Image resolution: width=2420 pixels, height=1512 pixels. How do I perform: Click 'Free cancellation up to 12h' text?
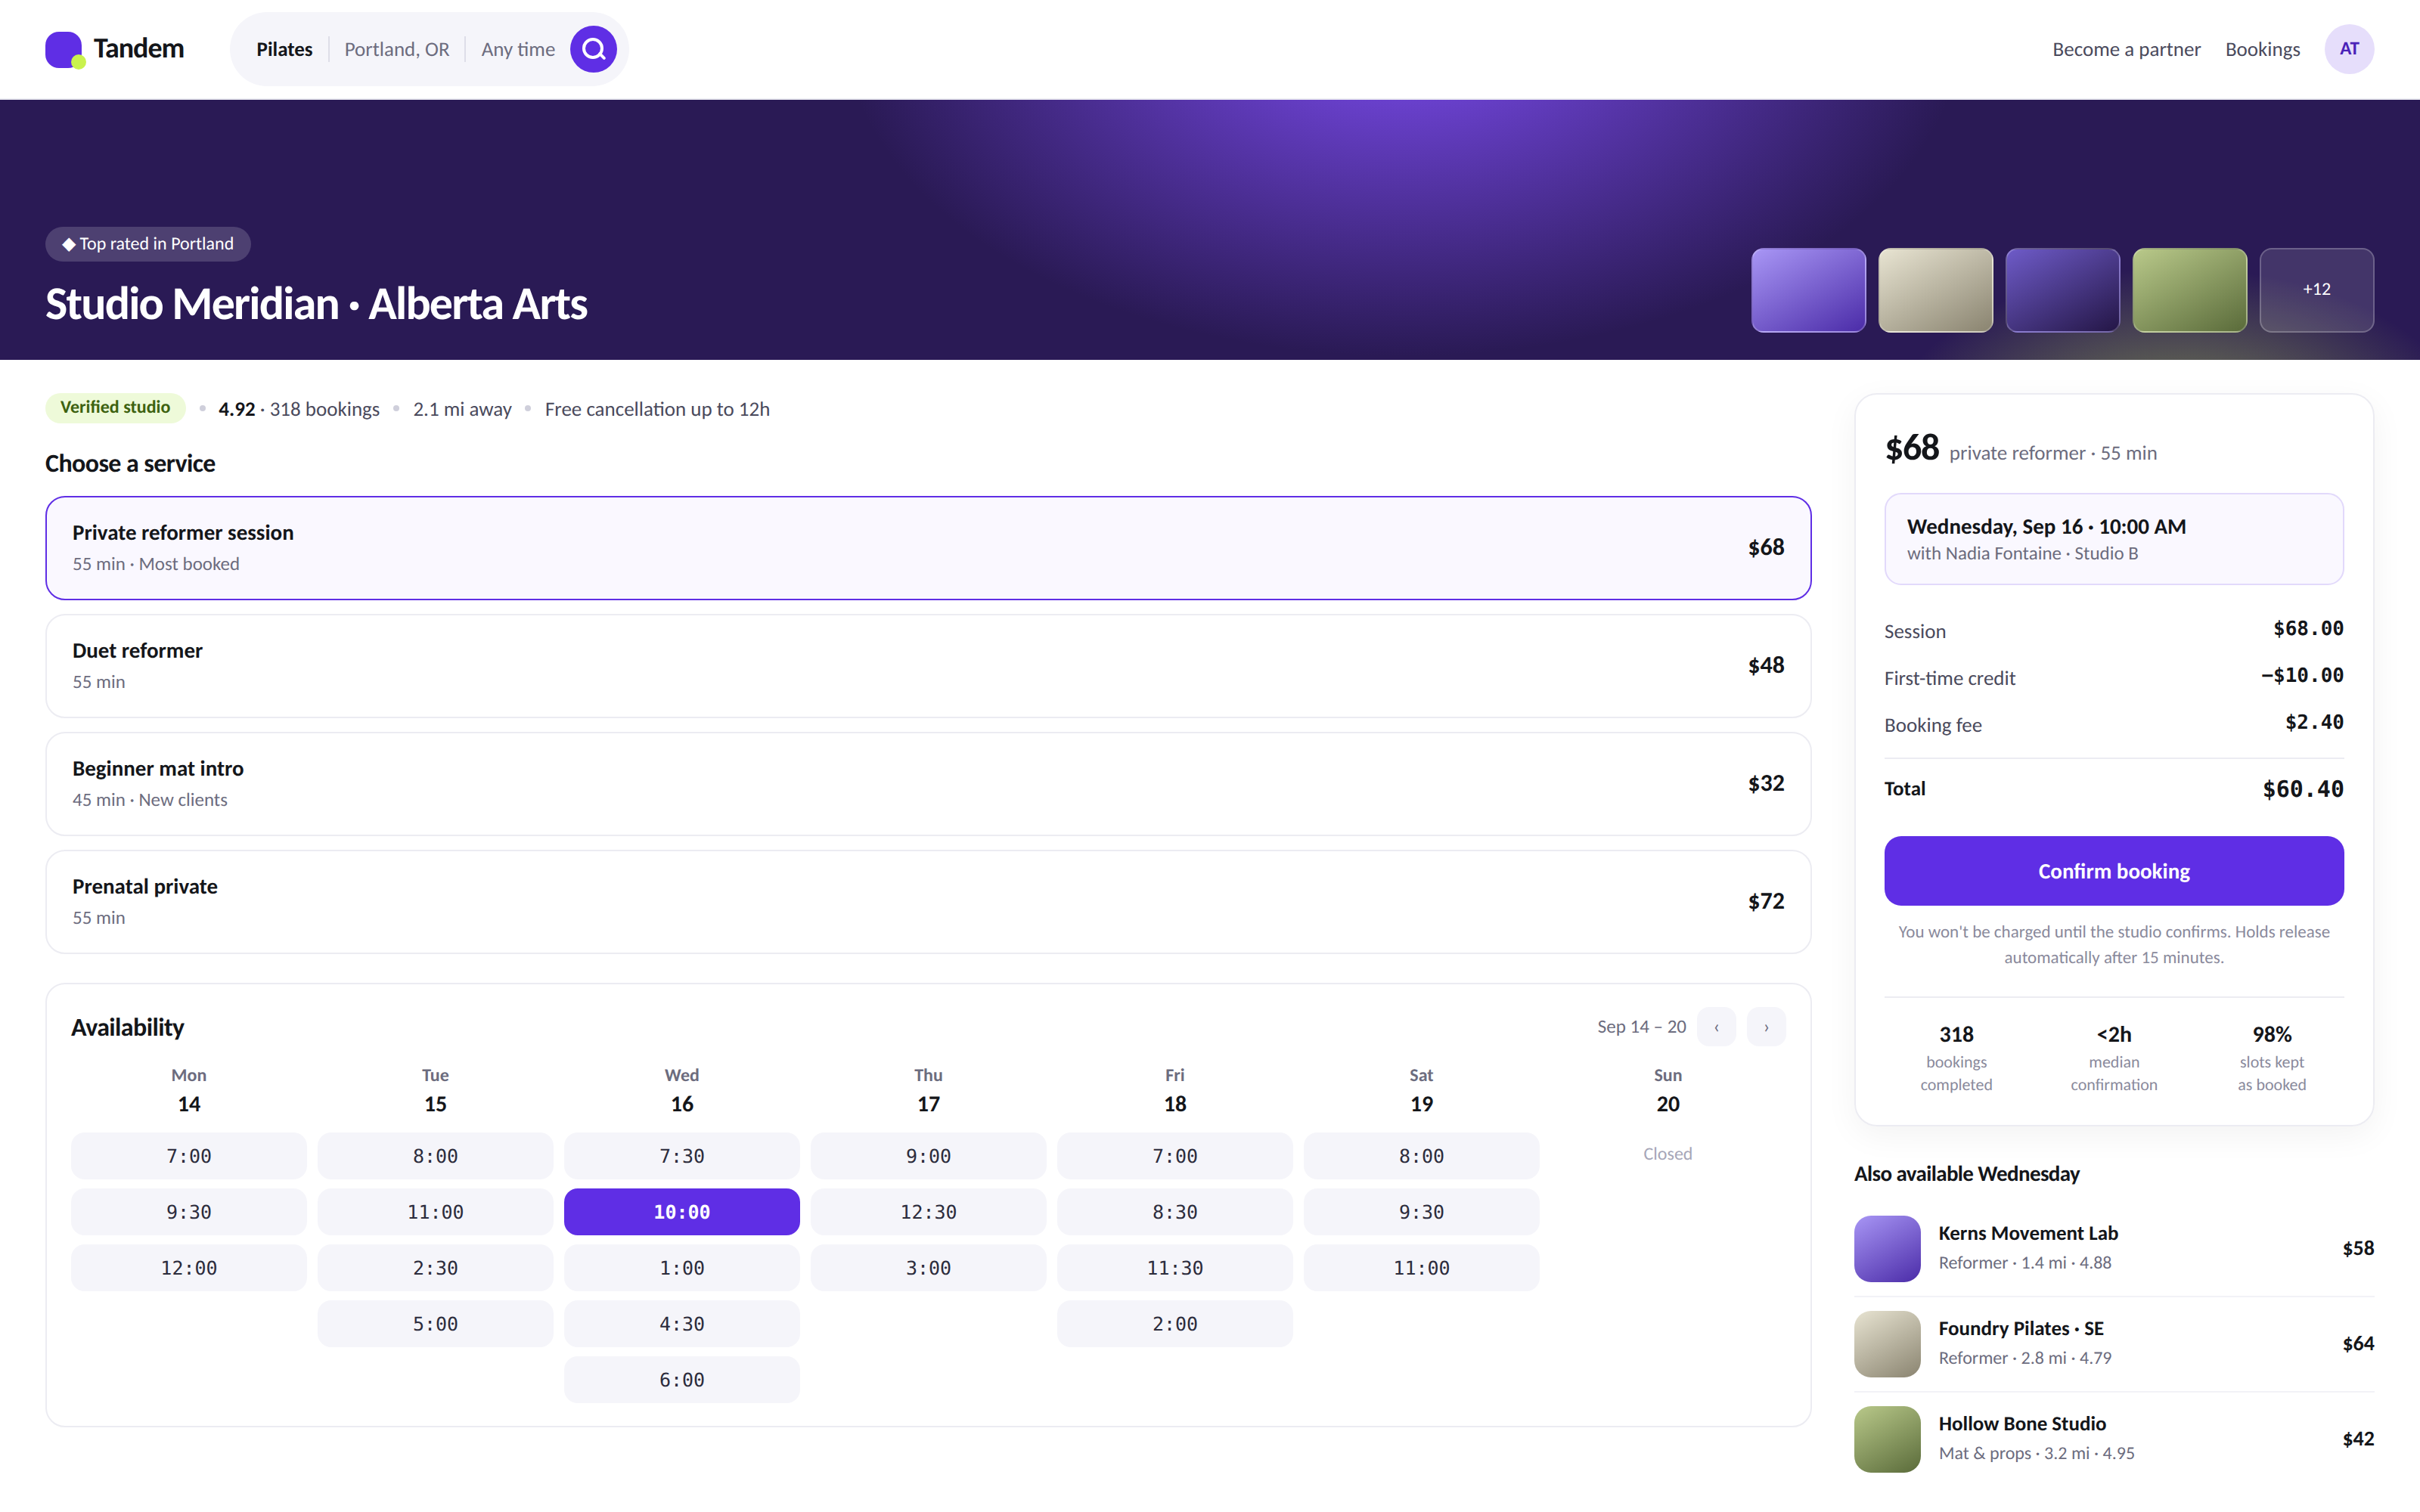point(657,409)
